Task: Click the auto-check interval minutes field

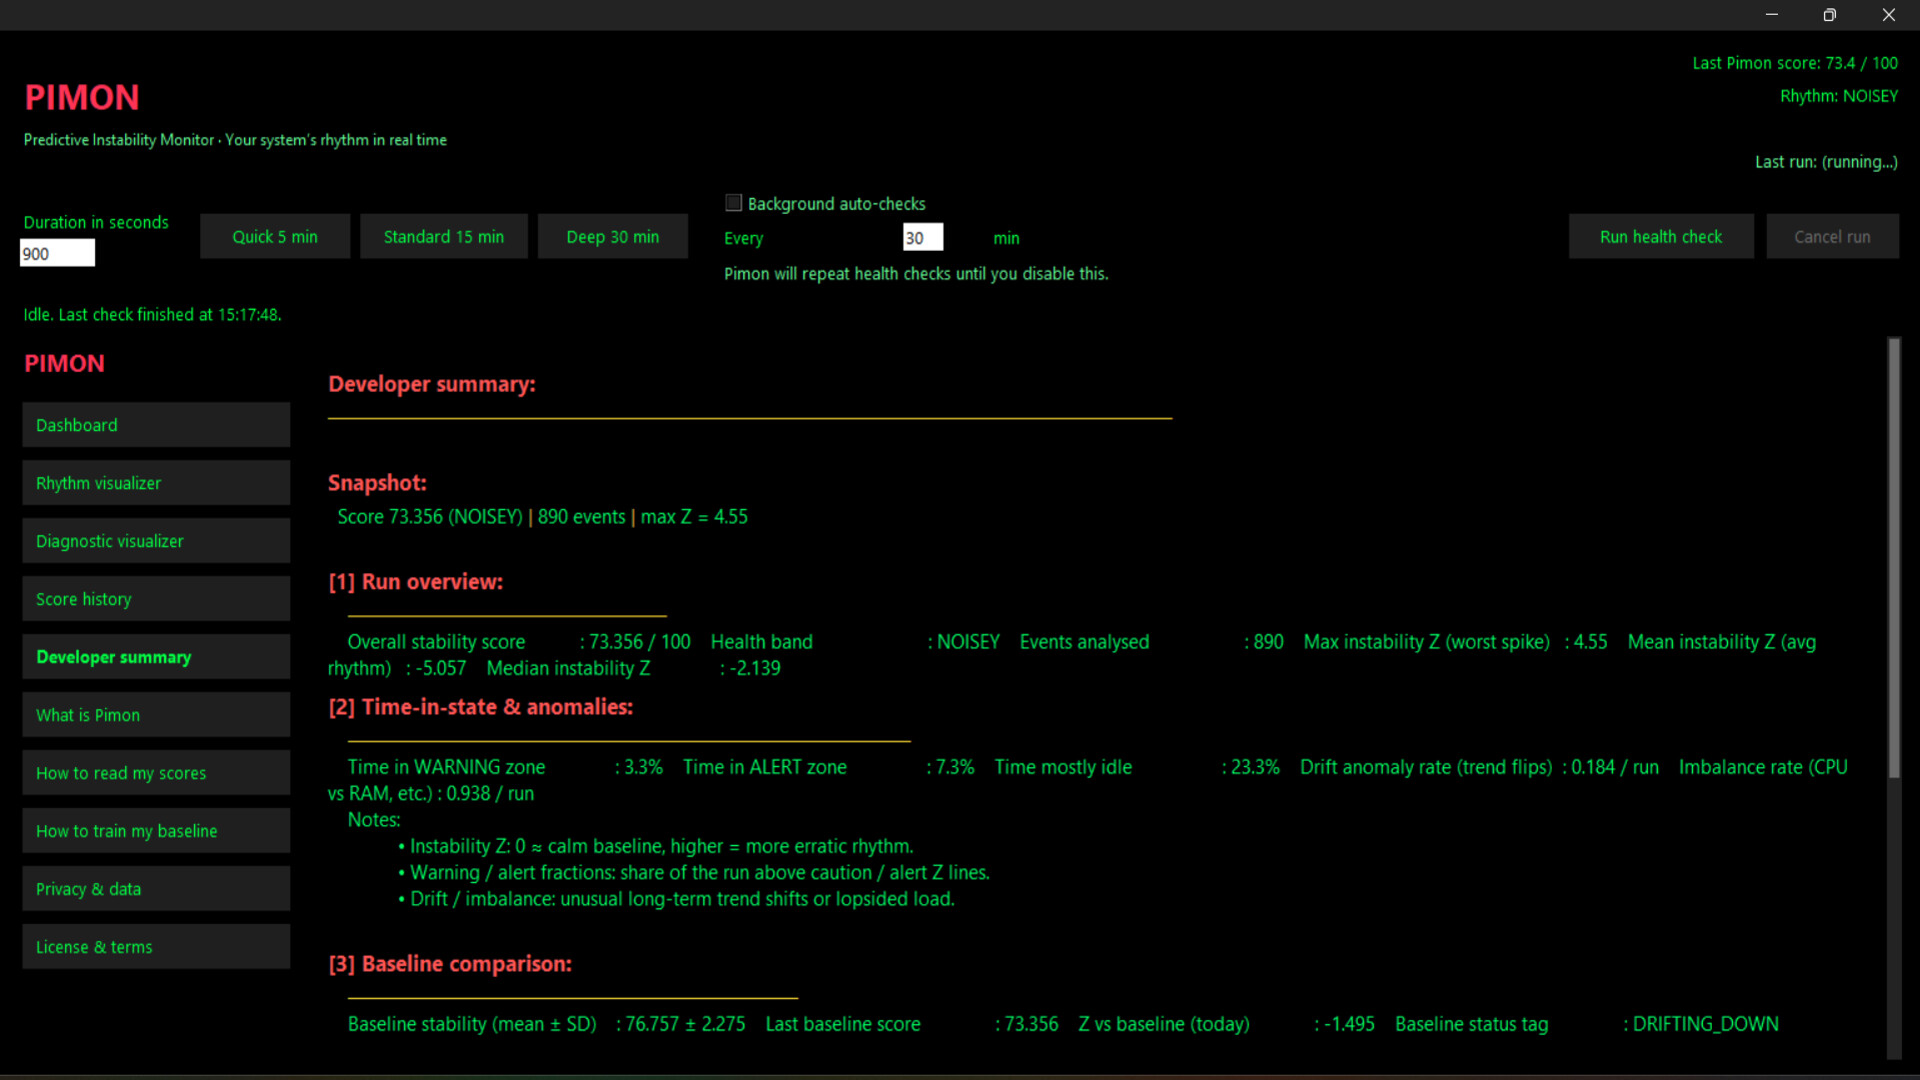Action: [922, 238]
